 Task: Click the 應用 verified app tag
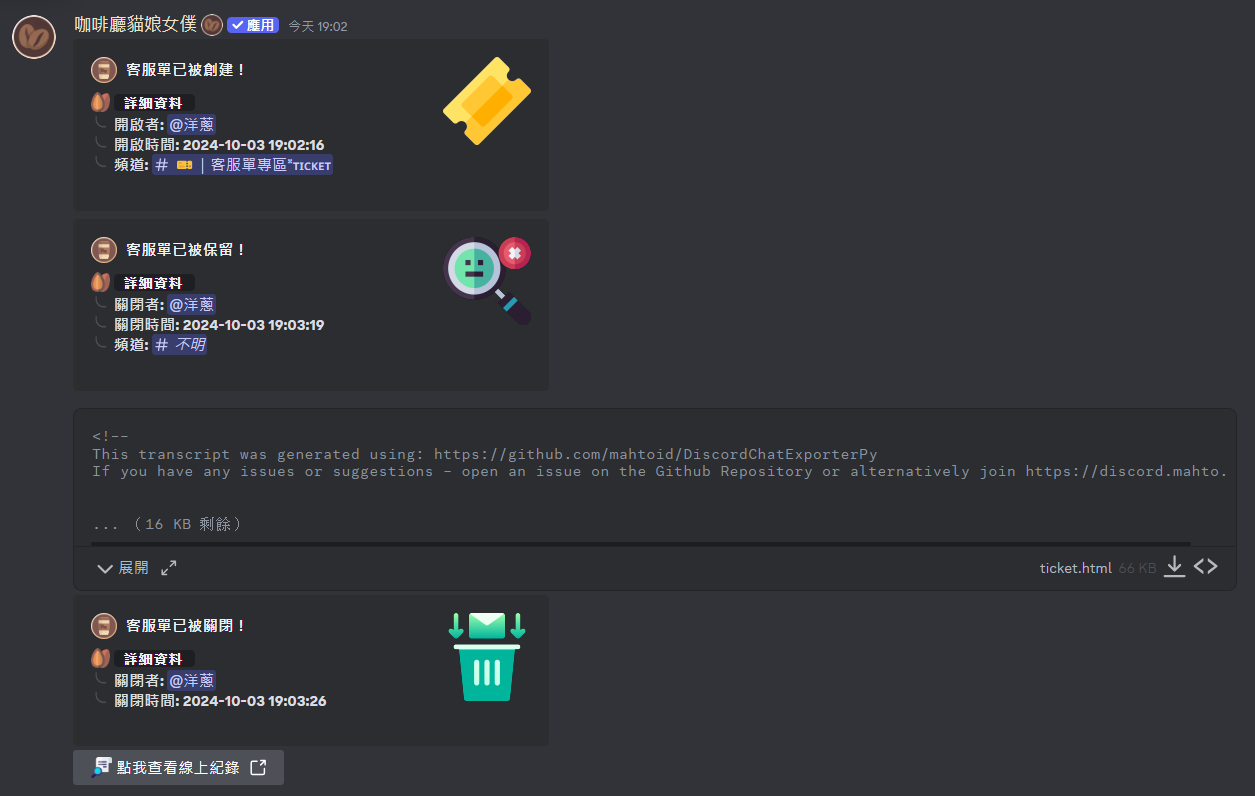point(253,25)
